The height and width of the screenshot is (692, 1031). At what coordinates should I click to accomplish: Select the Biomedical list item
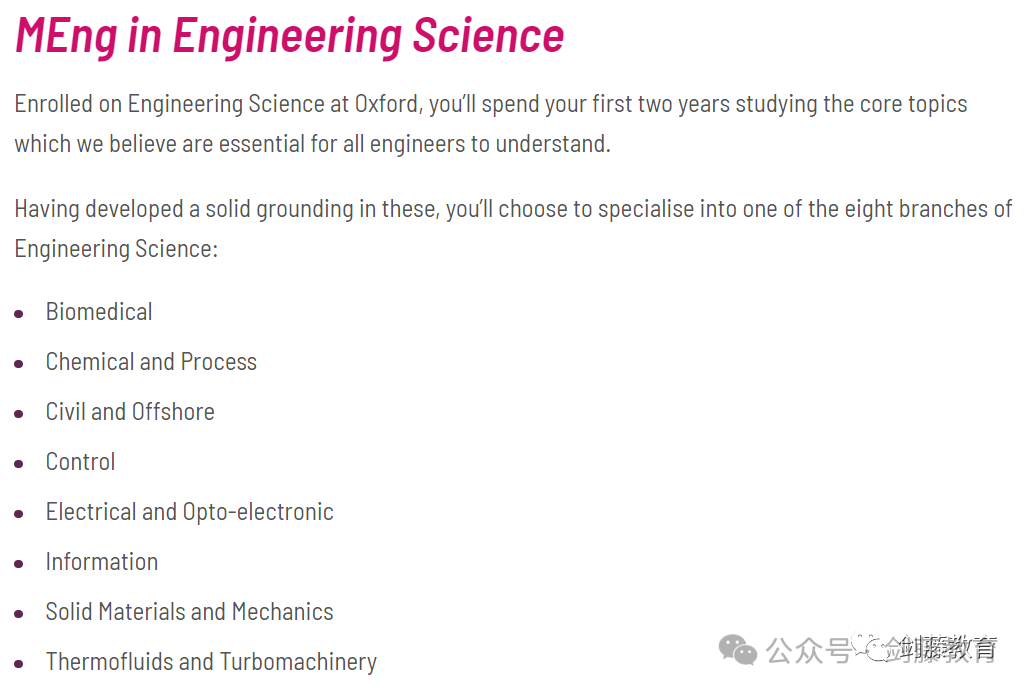99,312
